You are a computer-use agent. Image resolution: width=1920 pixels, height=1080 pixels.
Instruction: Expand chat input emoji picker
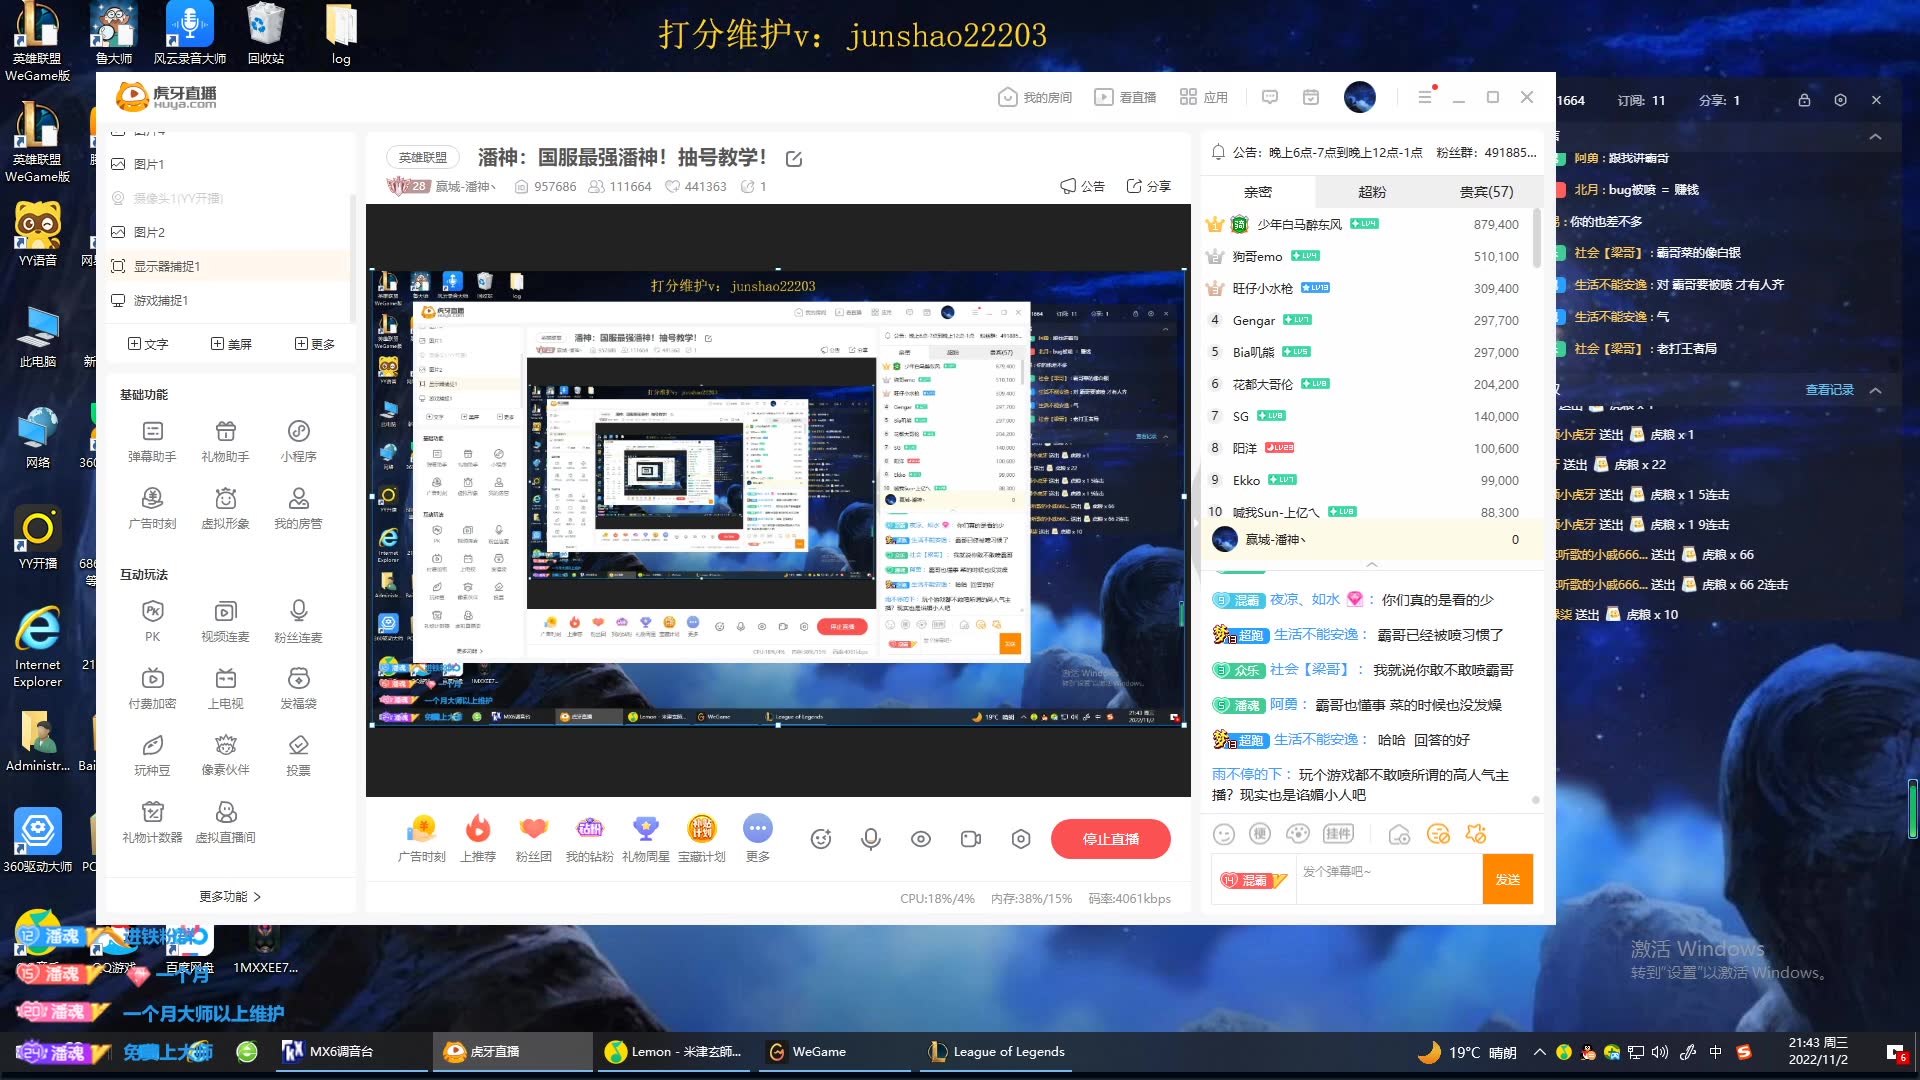click(1222, 833)
